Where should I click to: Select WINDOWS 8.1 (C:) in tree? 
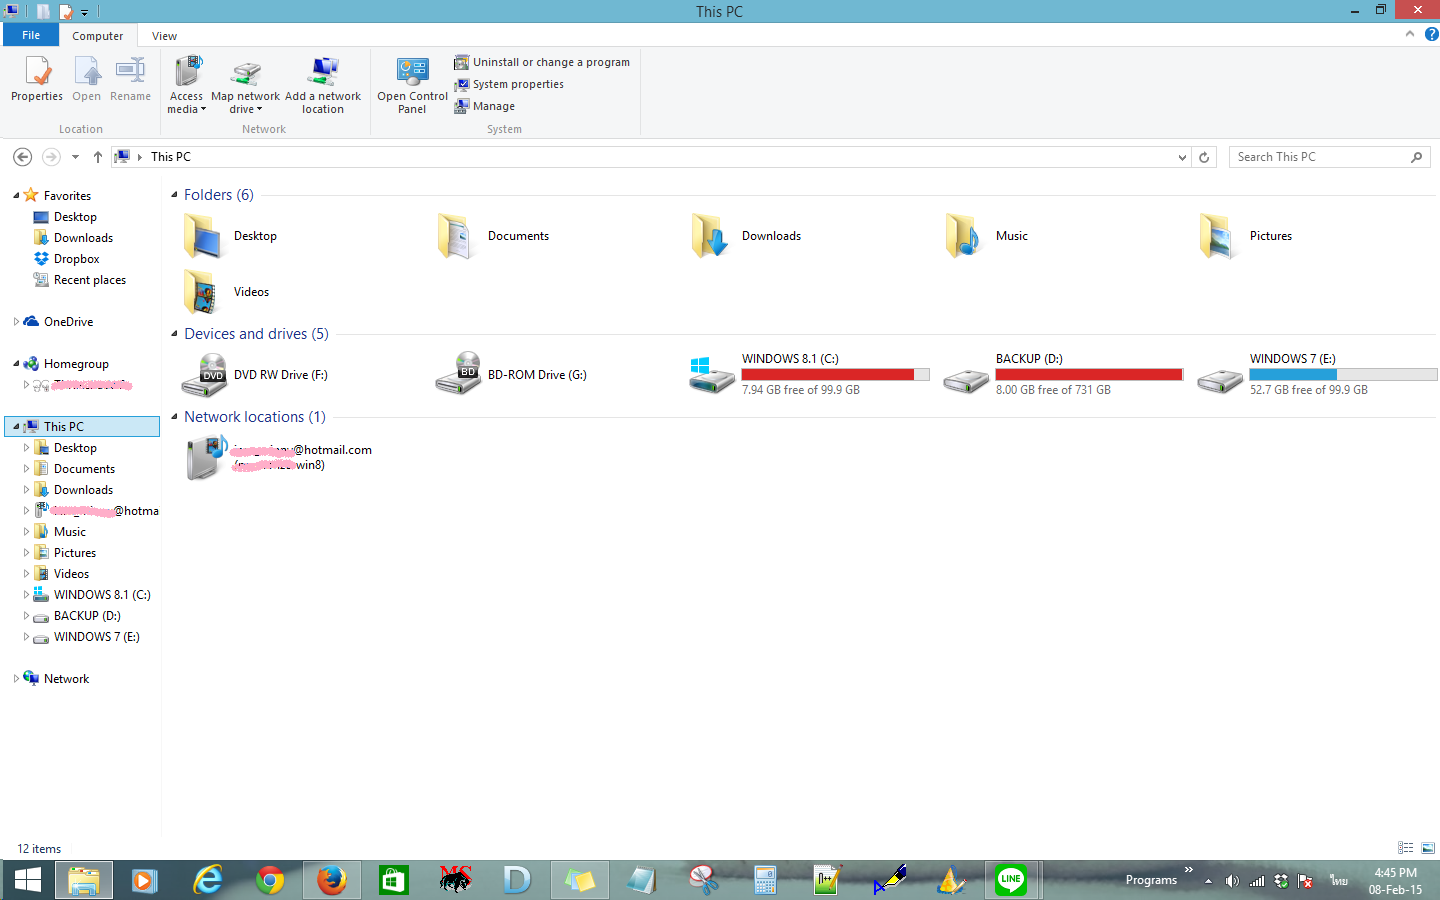pyautogui.click(x=91, y=595)
